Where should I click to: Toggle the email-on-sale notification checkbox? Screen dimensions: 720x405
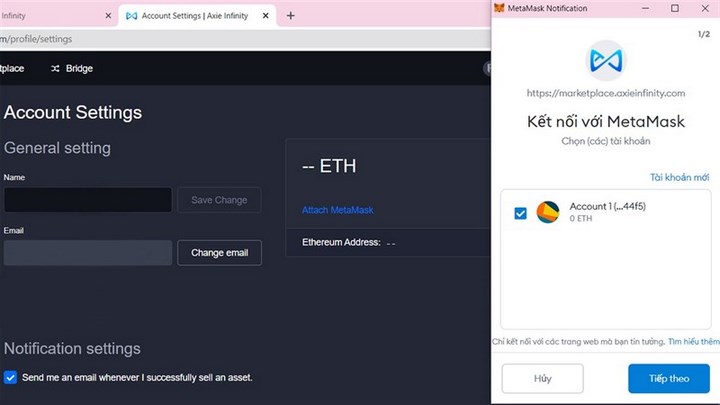click(11, 377)
